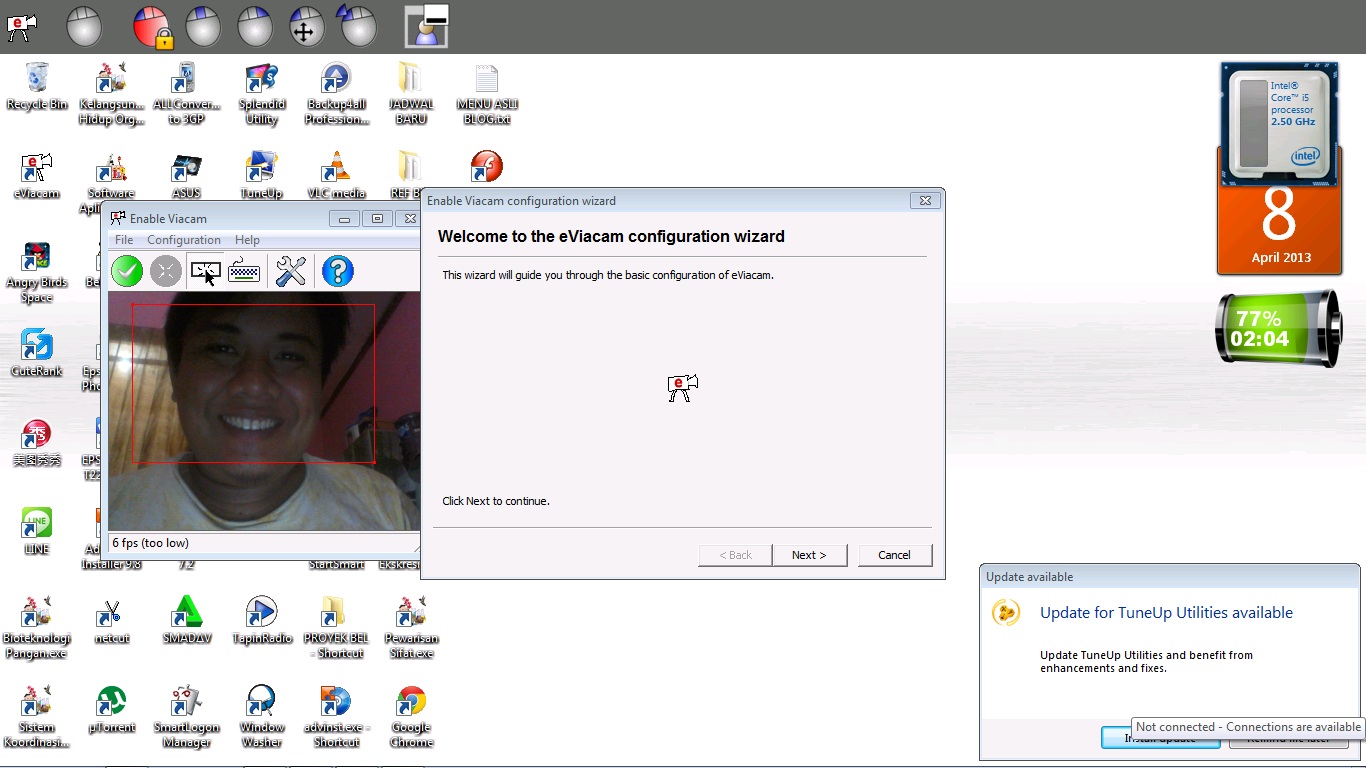Toggle the click window toolbar icon

(205, 271)
